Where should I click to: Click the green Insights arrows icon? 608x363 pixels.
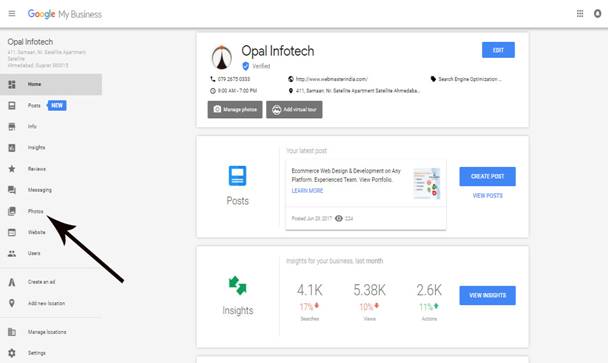pyautogui.click(x=237, y=285)
